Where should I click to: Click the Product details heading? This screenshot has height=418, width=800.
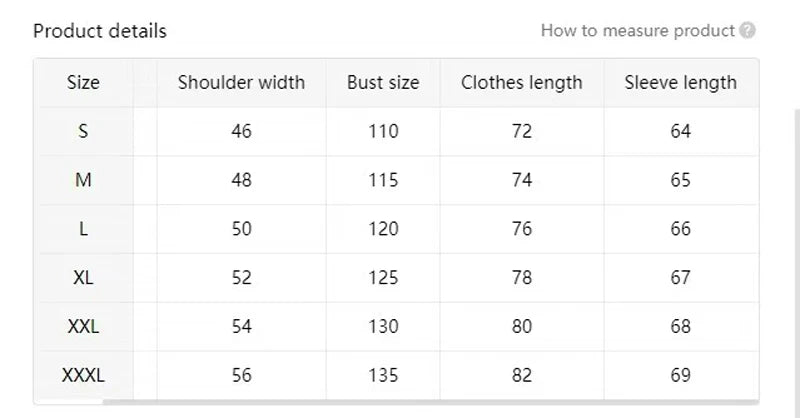point(100,31)
